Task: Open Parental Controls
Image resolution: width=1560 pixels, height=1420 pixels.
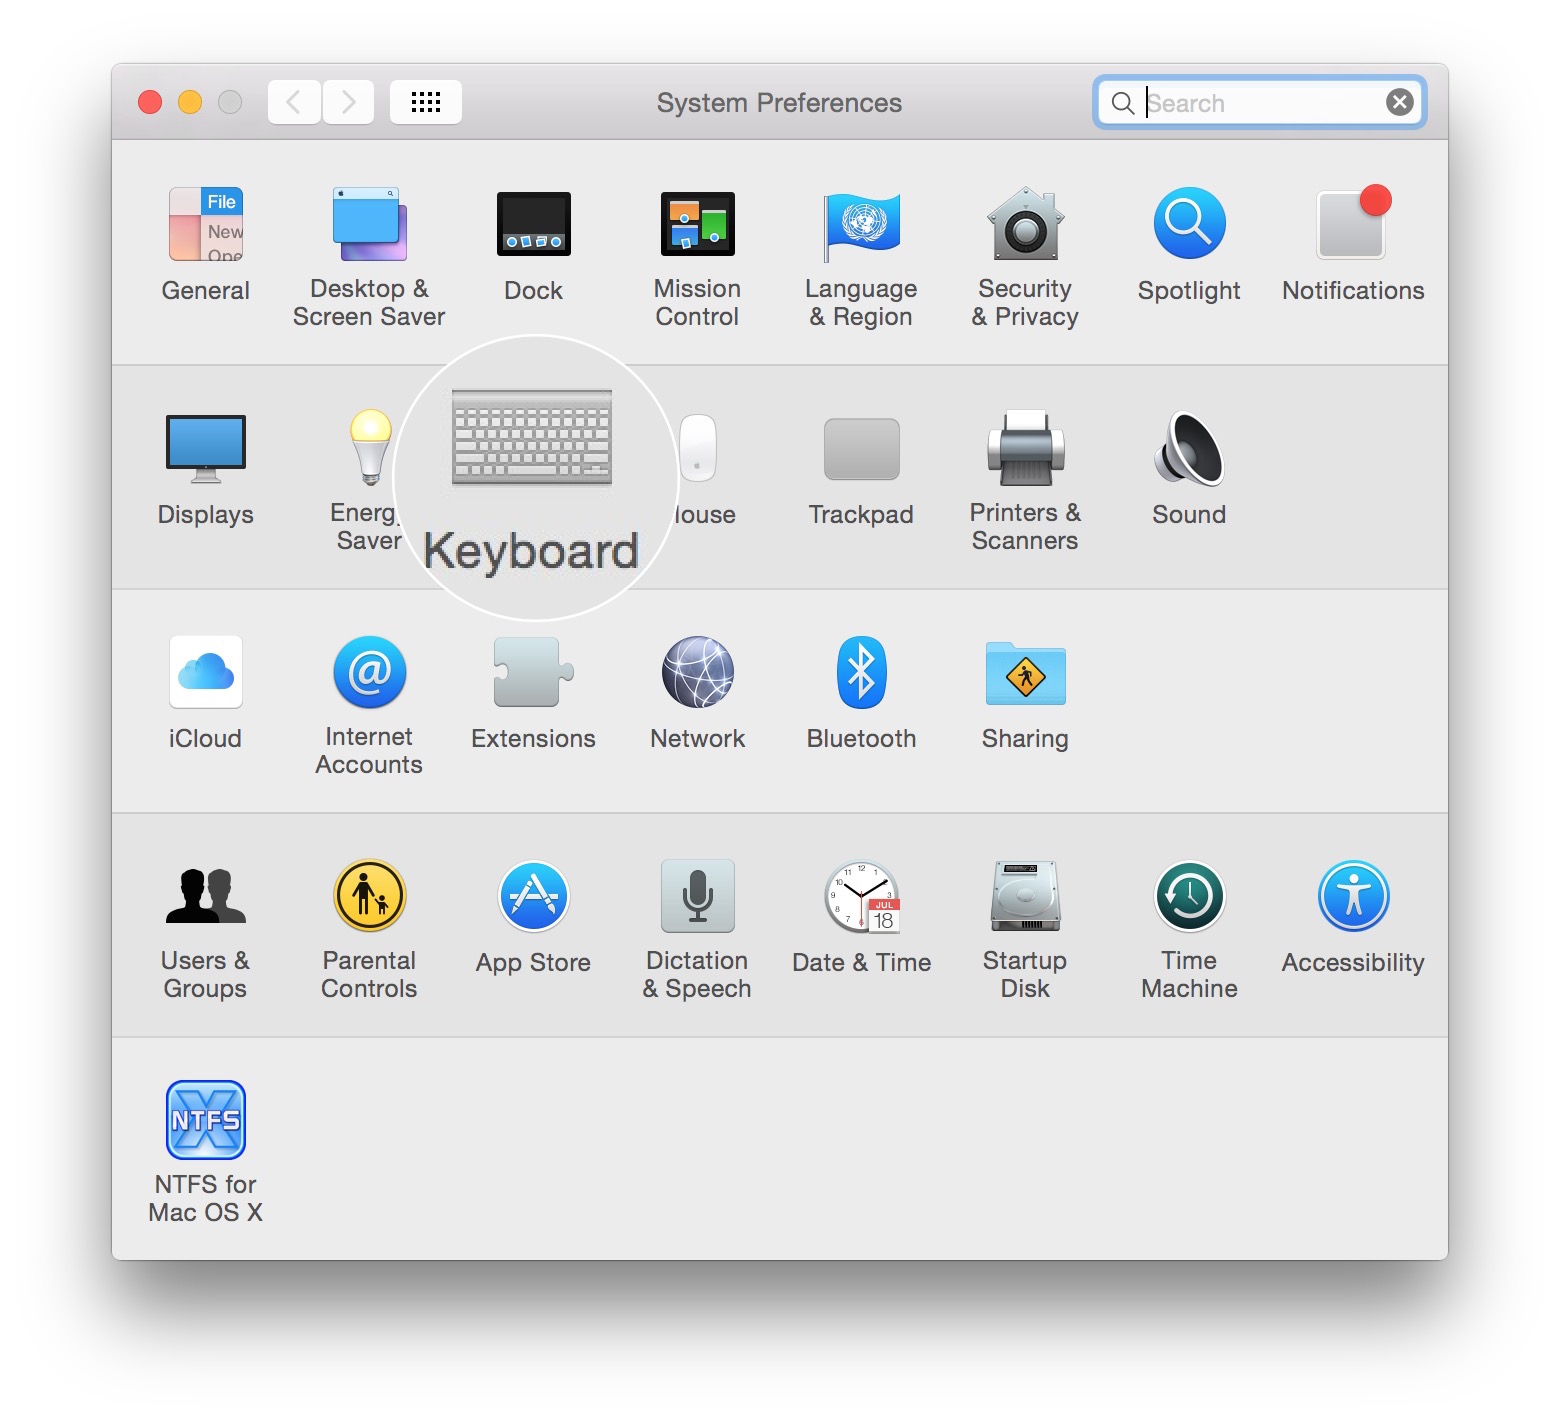Action: [369, 896]
